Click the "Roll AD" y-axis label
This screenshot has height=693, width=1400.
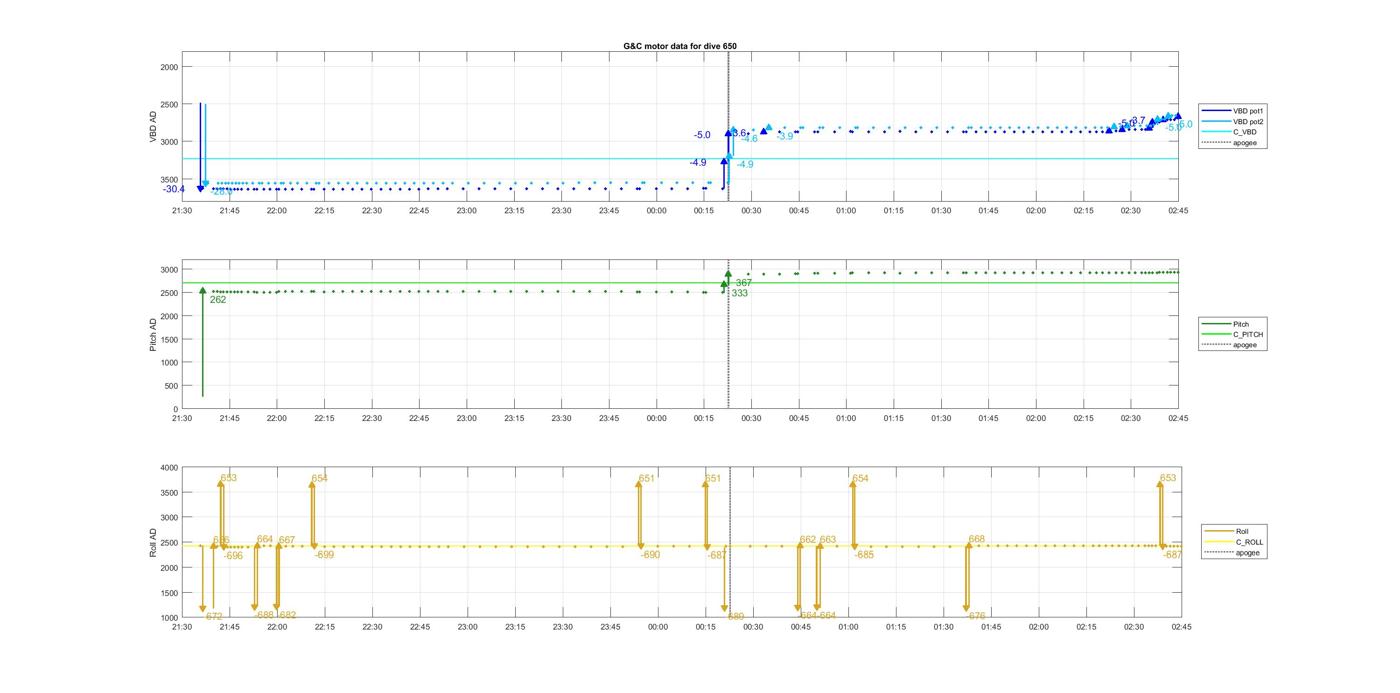point(154,542)
